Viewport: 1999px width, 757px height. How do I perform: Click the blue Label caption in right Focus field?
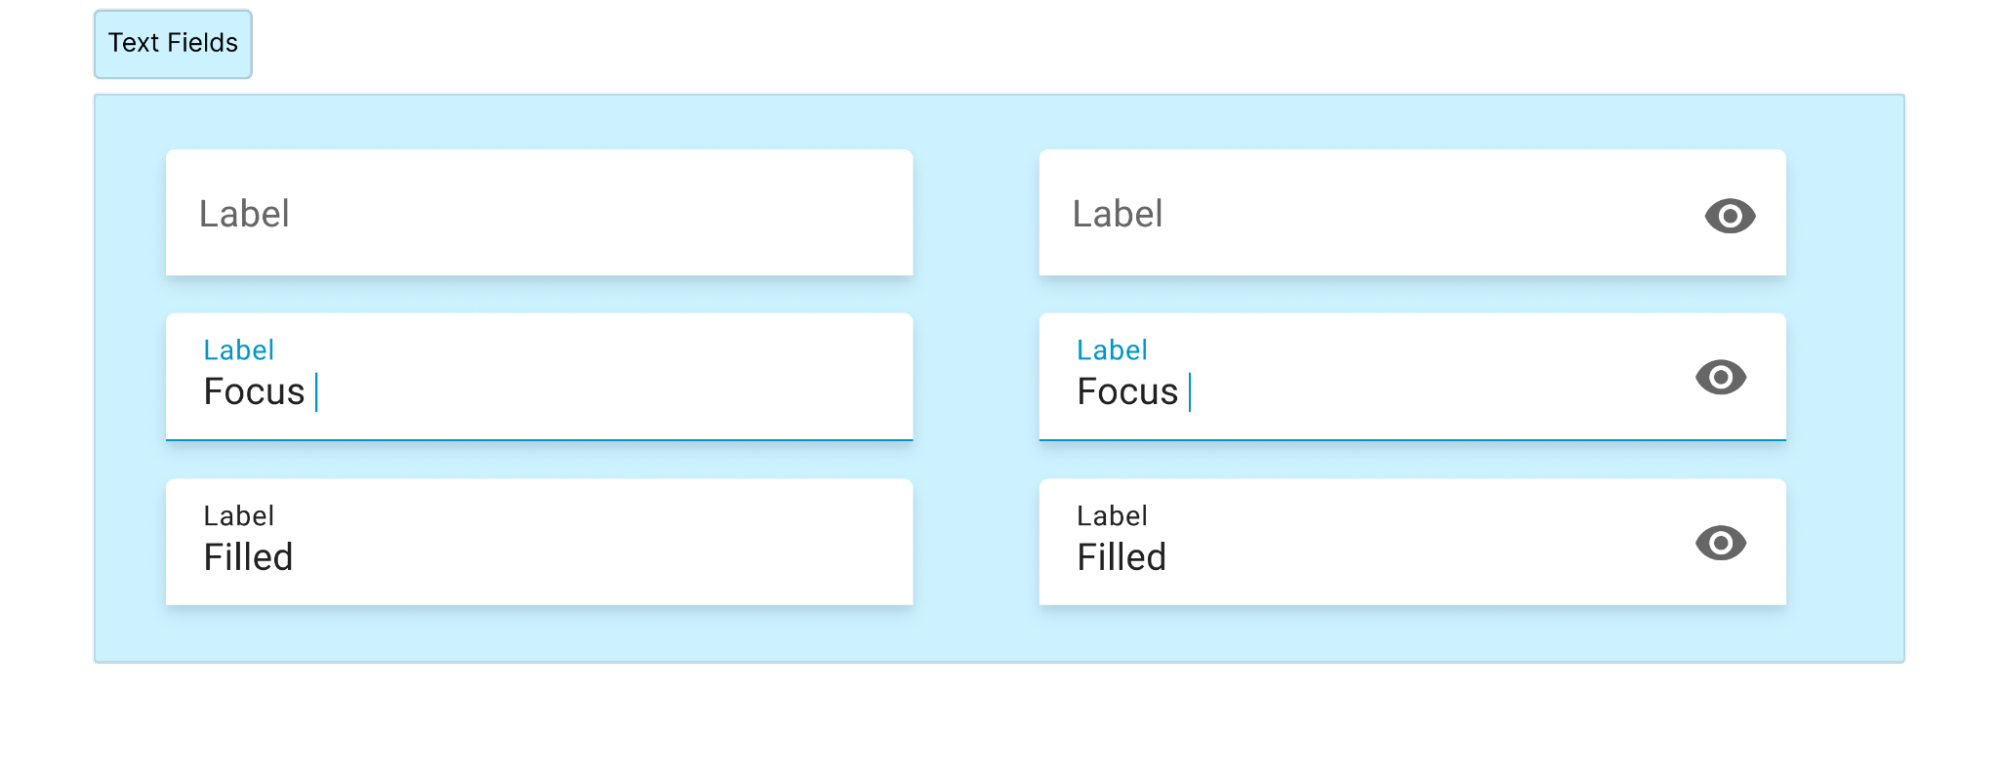[1111, 350]
